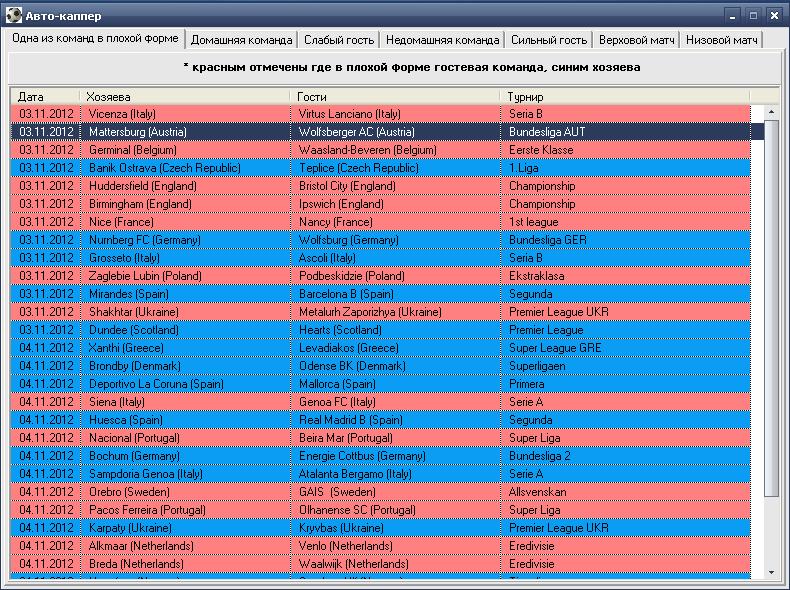The width and height of the screenshot is (790, 590).
Task: Select Nice (France) row
Action: (380, 222)
